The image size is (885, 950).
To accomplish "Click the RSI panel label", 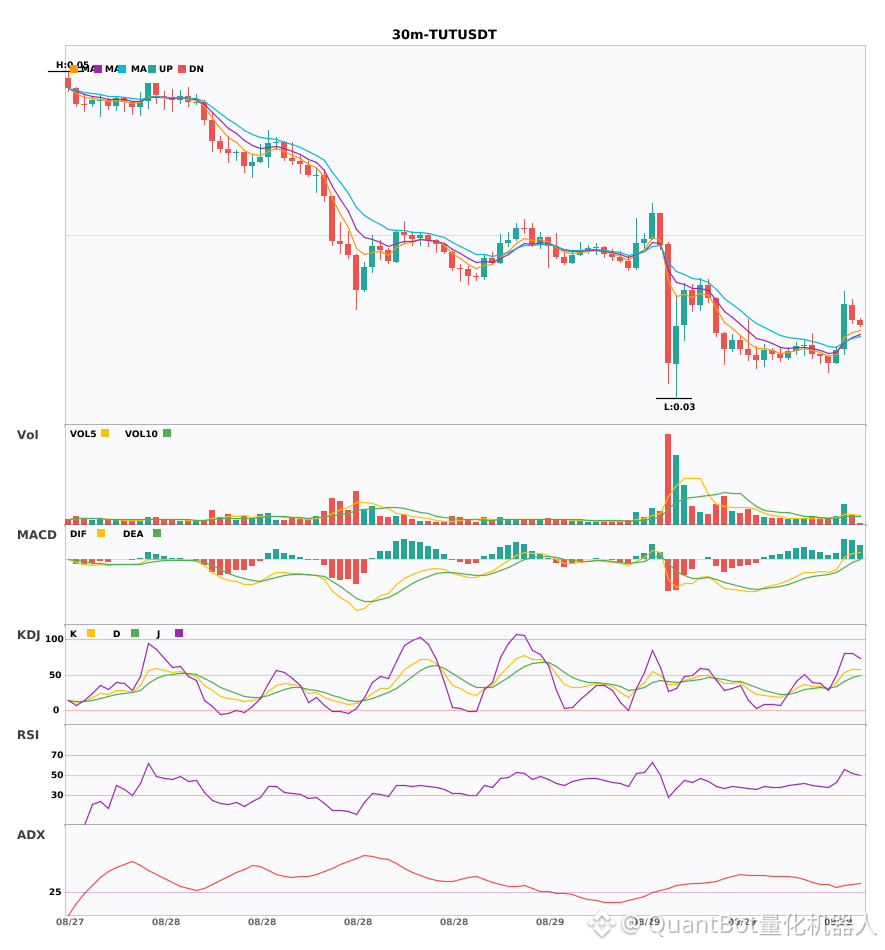I will click(28, 735).
